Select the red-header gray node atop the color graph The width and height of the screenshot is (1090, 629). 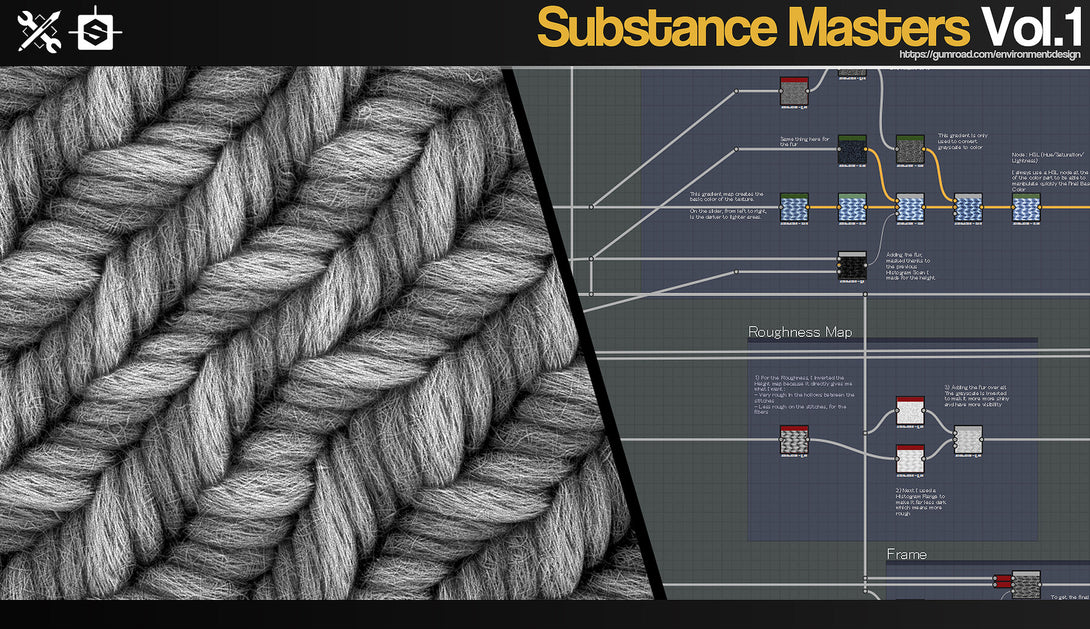pyautogui.click(x=794, y=91)
